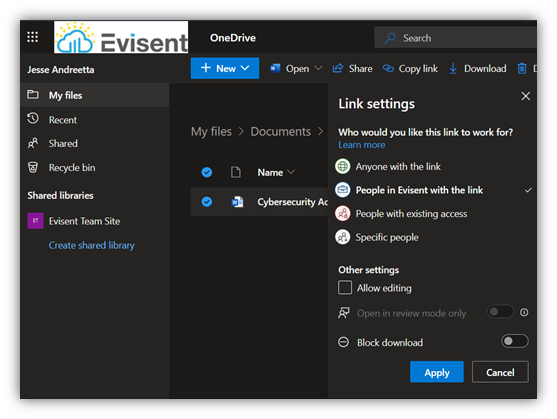This screenshot has width=557, height=419.
Task: Click the briefcase icon for Evisent people
Action: [x=343, y=190]
